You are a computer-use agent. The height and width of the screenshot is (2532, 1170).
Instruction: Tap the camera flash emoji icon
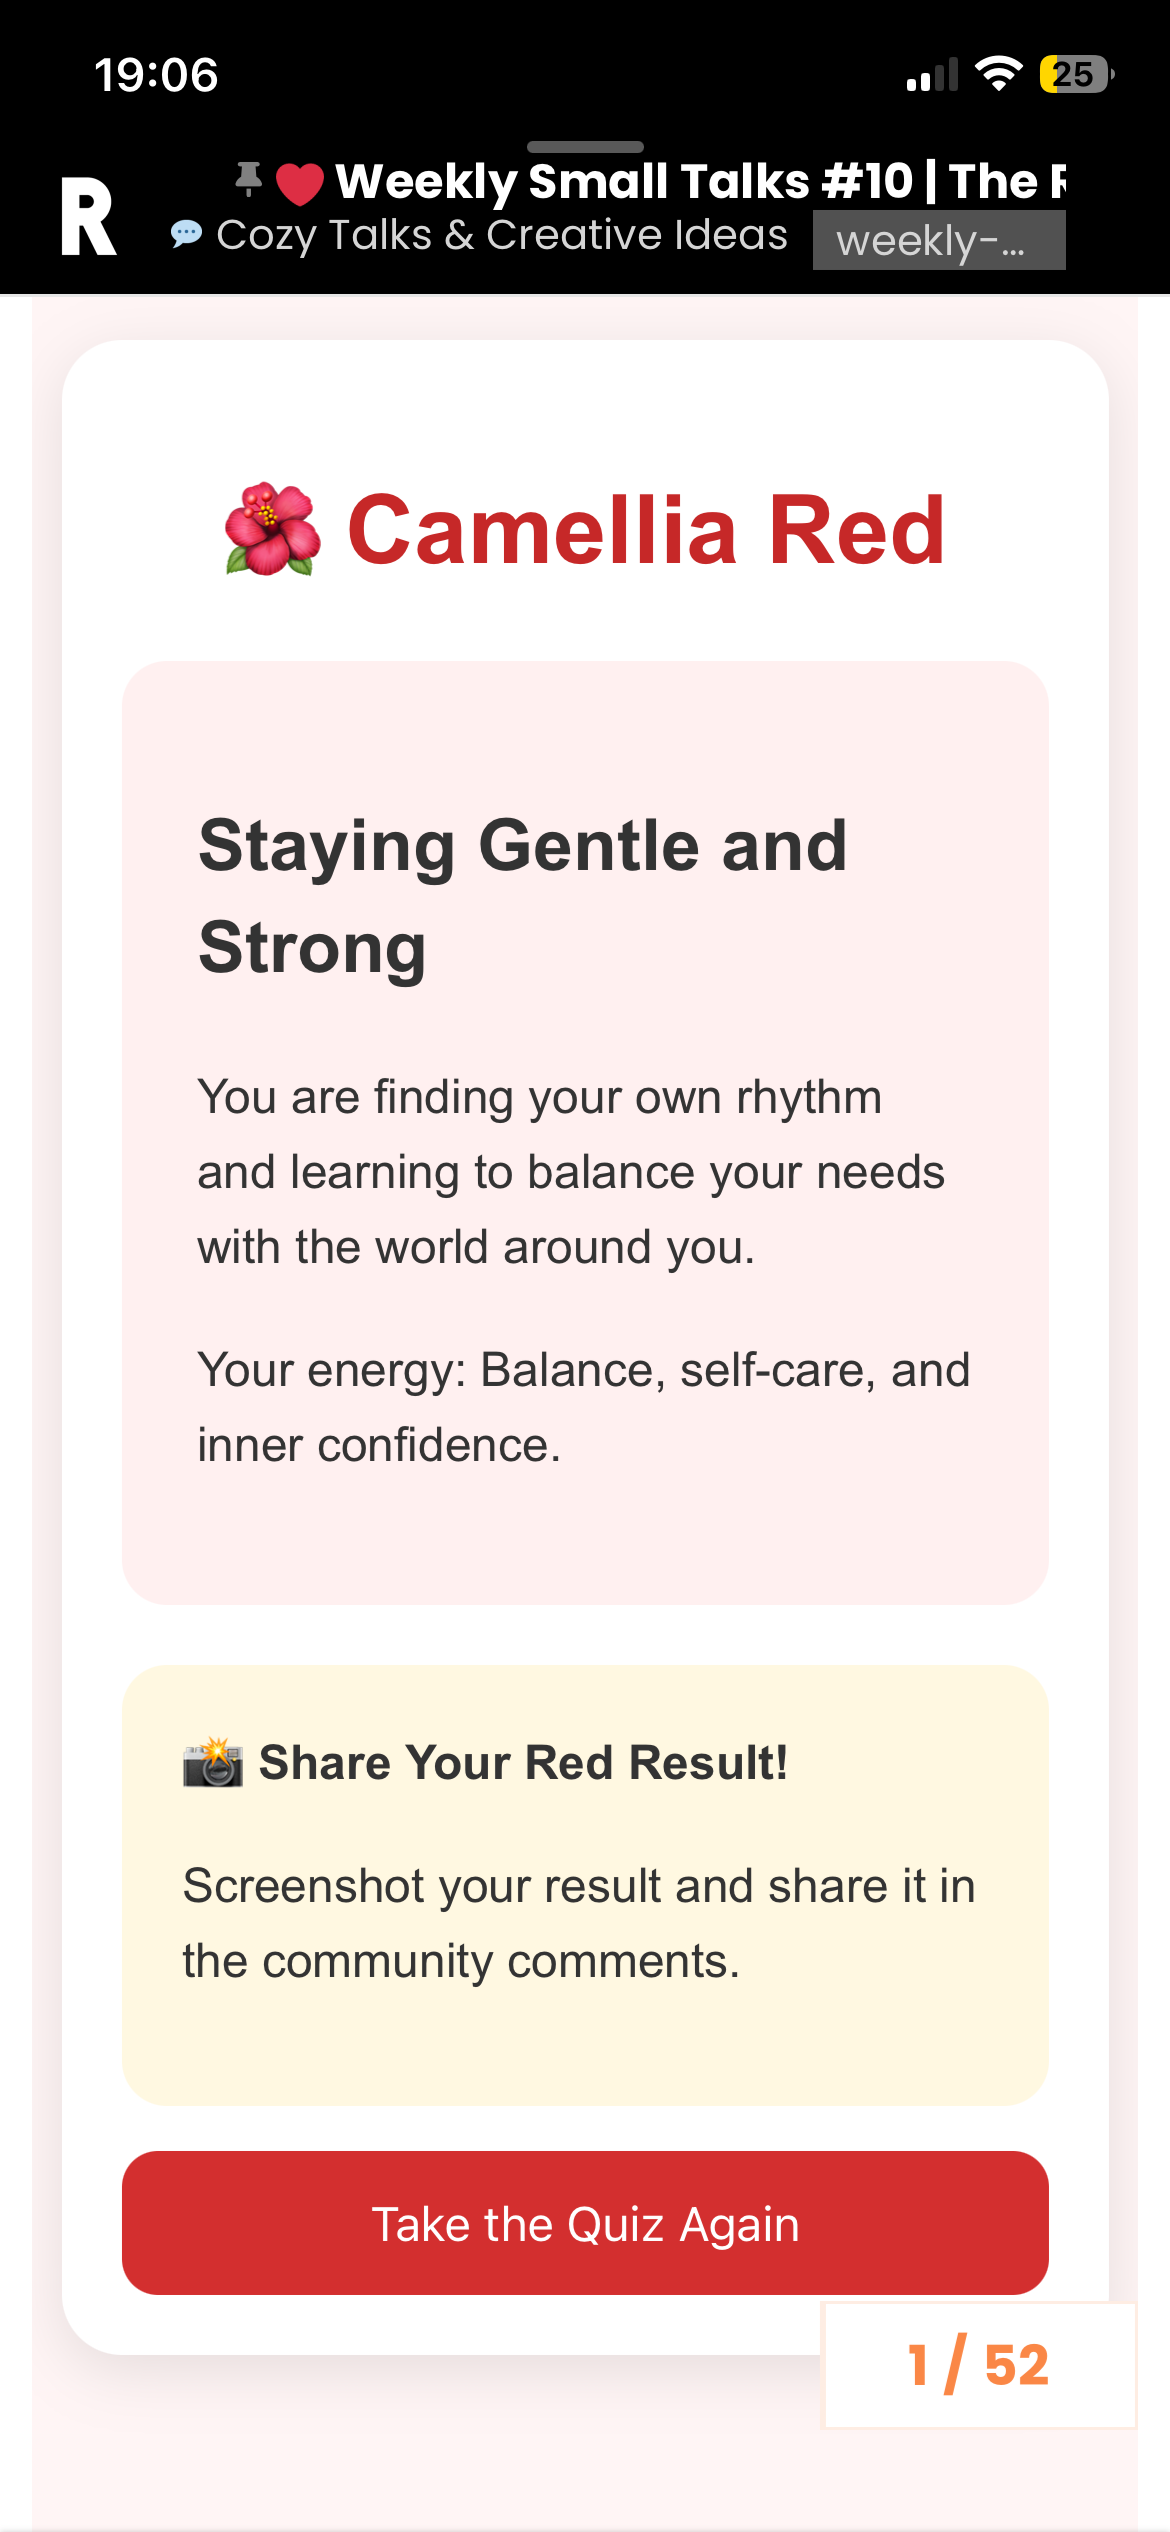[213, 1762]
